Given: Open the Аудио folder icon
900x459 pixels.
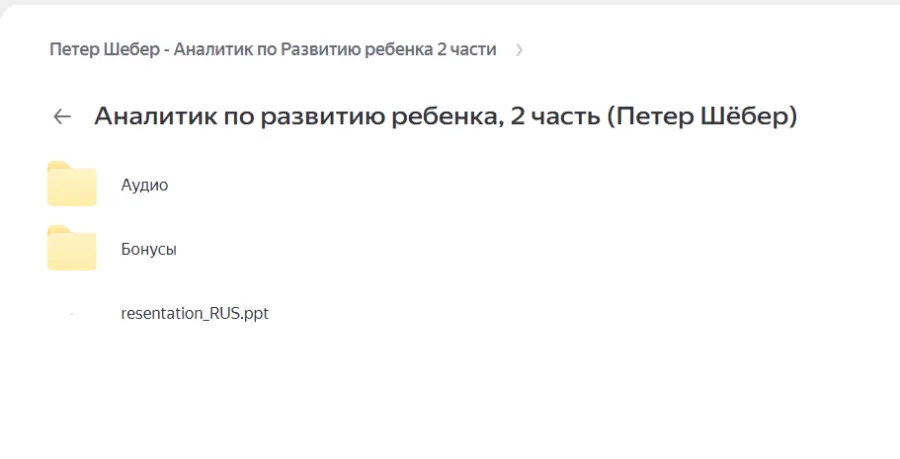Looking at the screenshot, I should tap(72, 184).
